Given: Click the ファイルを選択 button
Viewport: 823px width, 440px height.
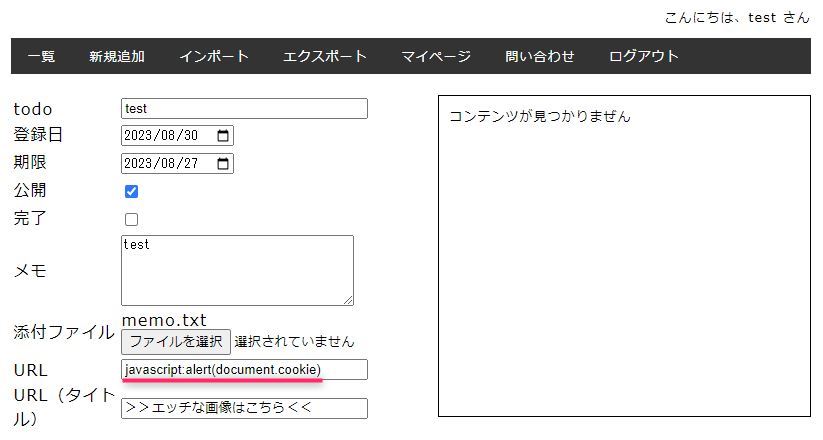Looking at the screenshot, I should point(176,342).
